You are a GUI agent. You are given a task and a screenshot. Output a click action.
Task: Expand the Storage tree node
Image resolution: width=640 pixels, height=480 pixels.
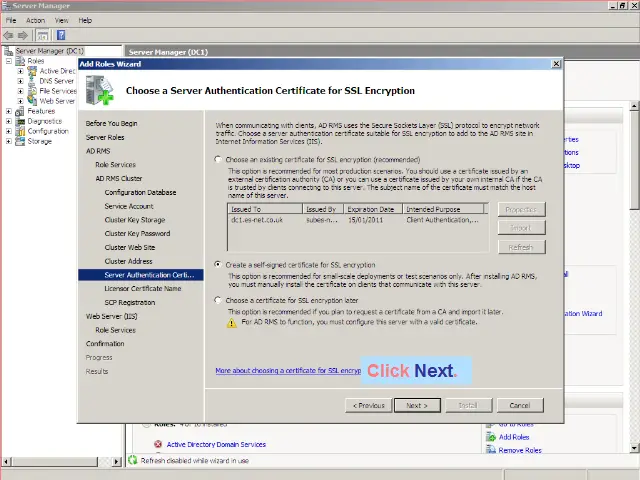[x=9, y=141]
